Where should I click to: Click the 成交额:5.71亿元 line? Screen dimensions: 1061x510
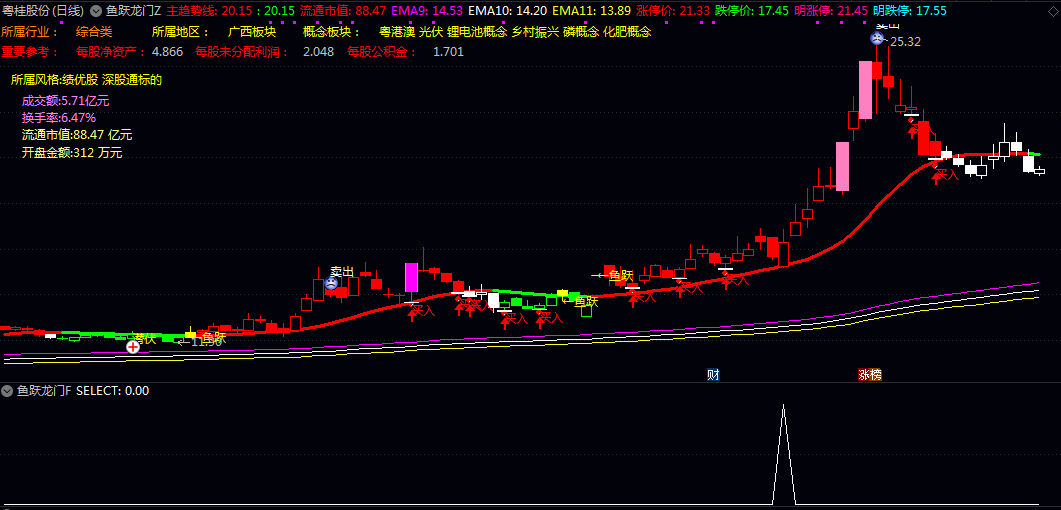(x=66, y=101)
